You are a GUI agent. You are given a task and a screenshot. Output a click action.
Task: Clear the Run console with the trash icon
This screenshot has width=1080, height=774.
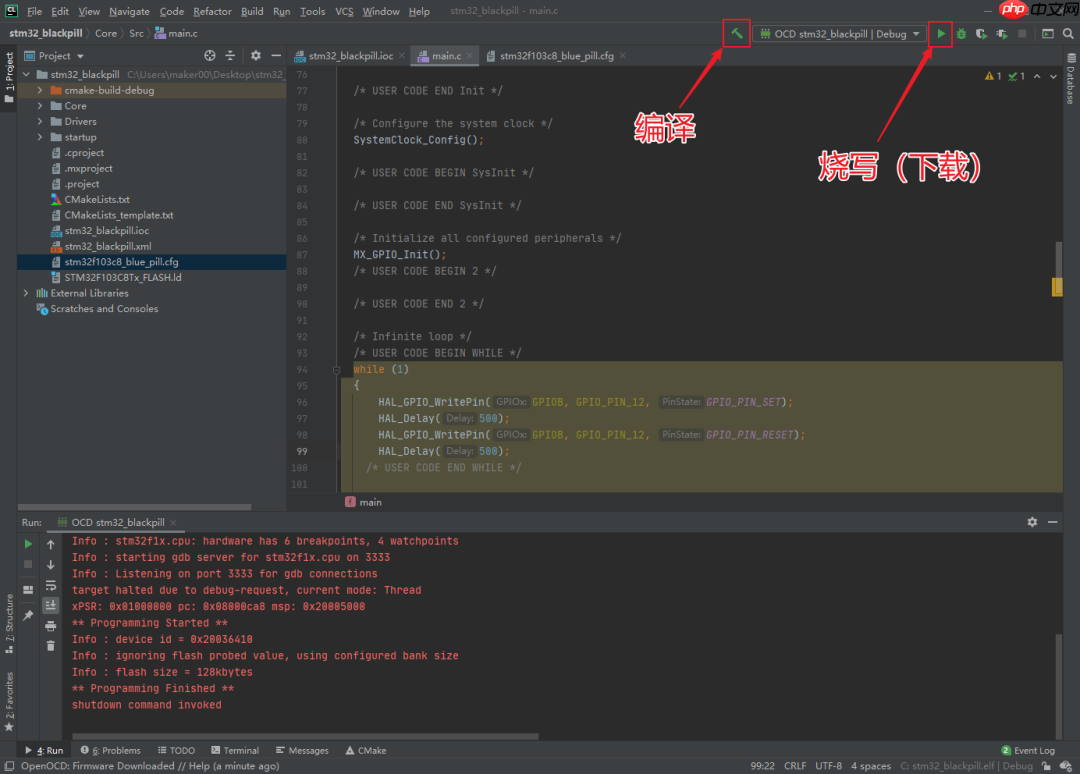coord(50,645)
